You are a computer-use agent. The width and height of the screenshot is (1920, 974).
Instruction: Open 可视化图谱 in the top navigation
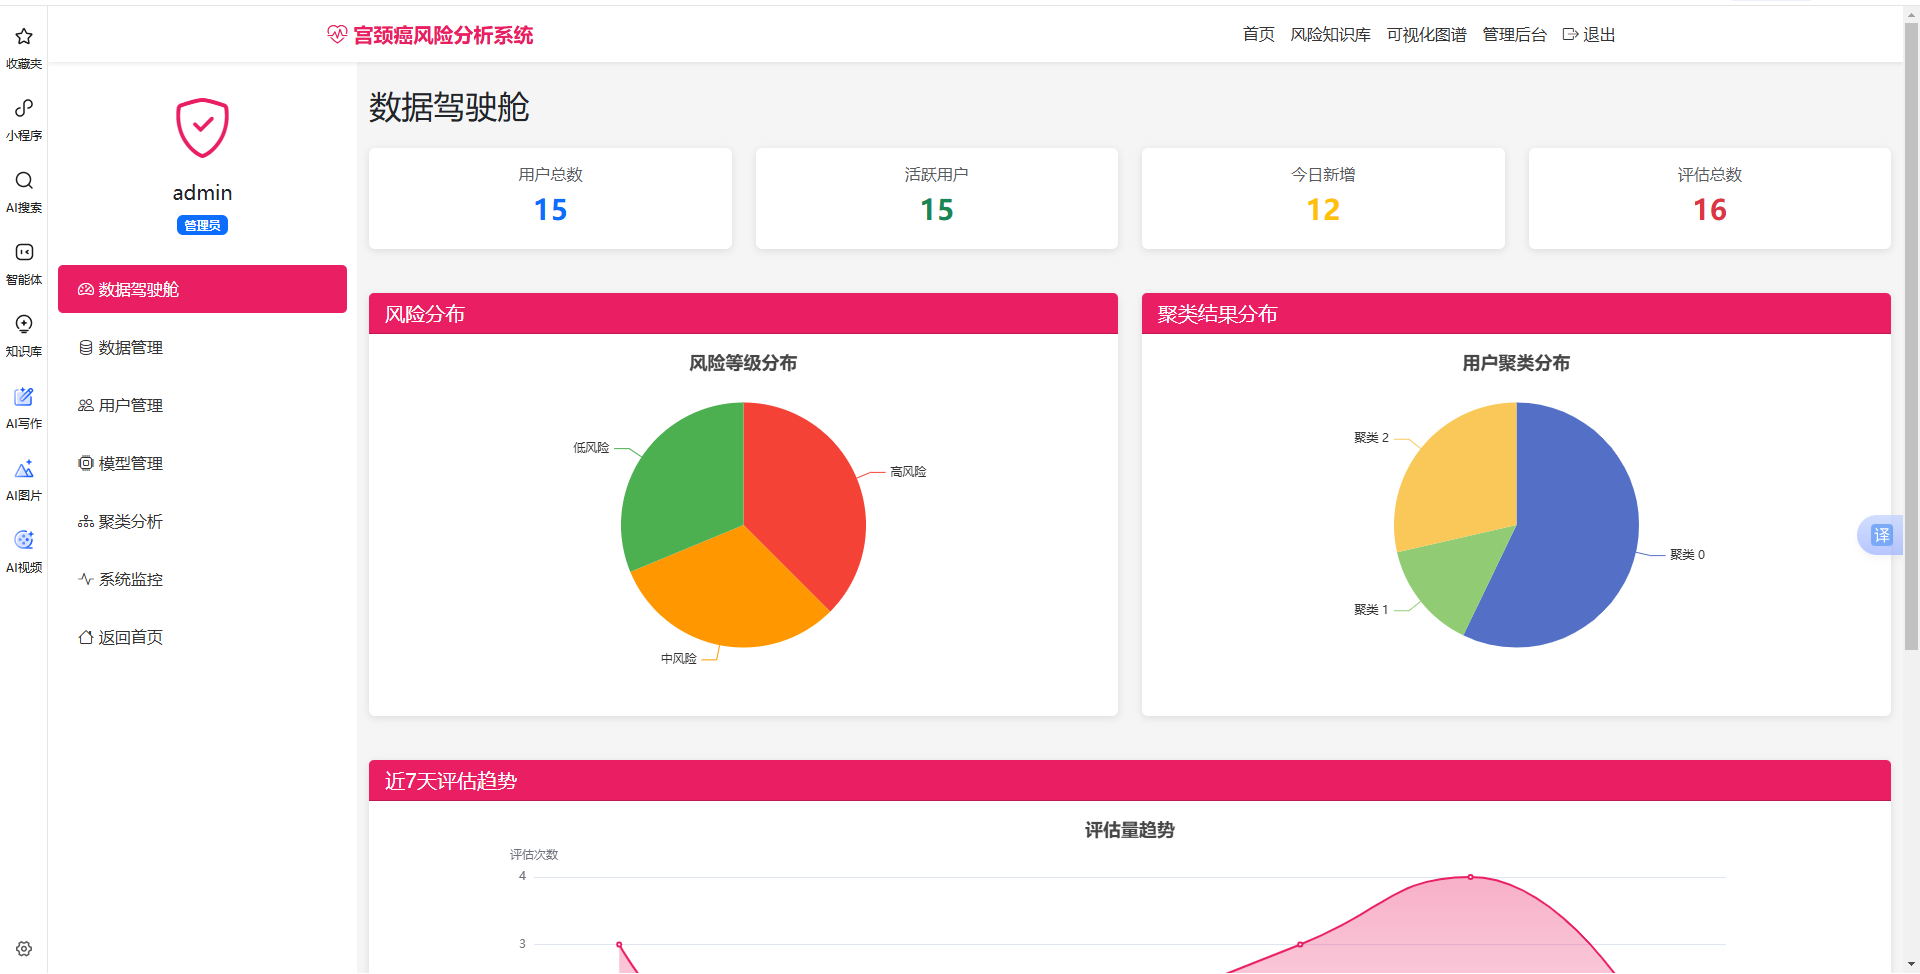(x=1426, y=35)
